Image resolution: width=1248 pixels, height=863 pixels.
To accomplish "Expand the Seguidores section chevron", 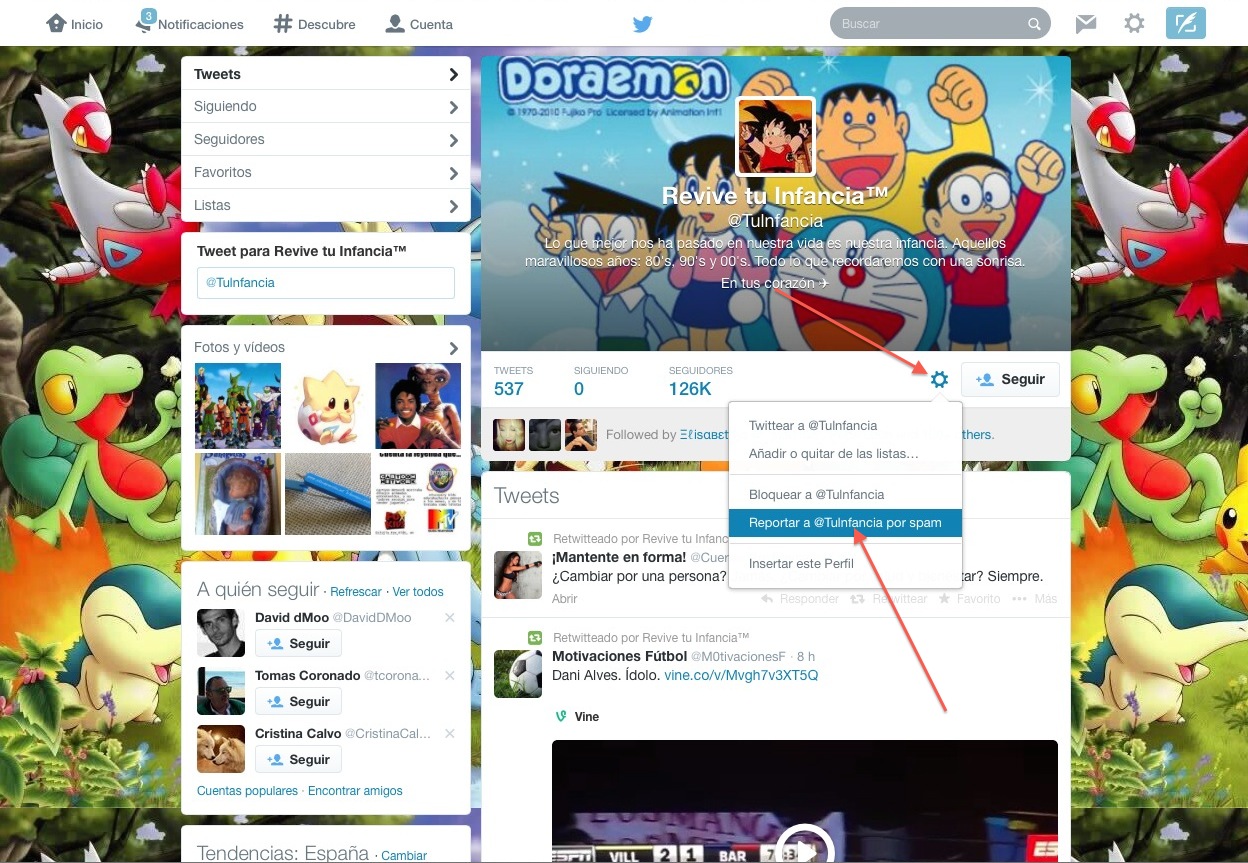I will click(x=454, y=140).
